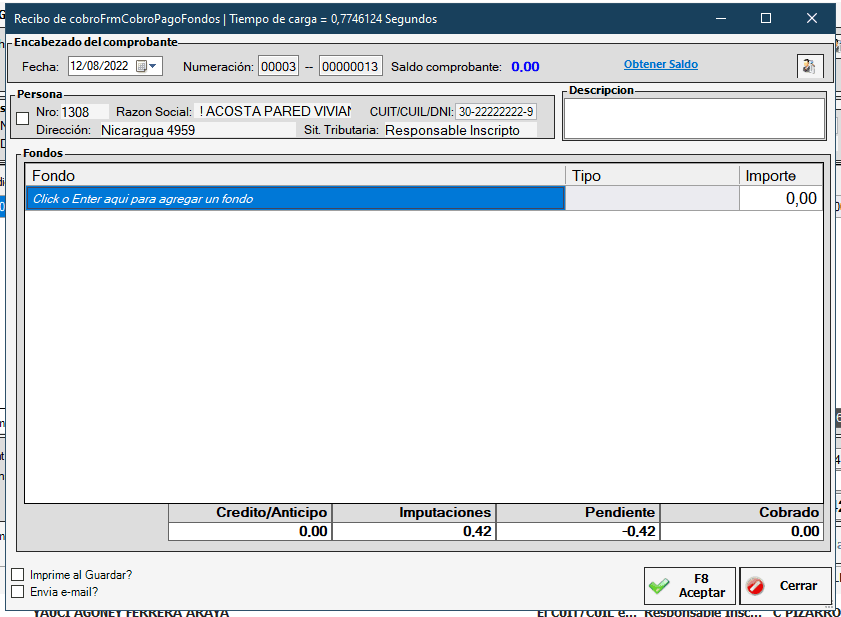Enable Envia e-mail checkbox
The height and width of the screenshot is (617, 841).
(x=18, y=591)
